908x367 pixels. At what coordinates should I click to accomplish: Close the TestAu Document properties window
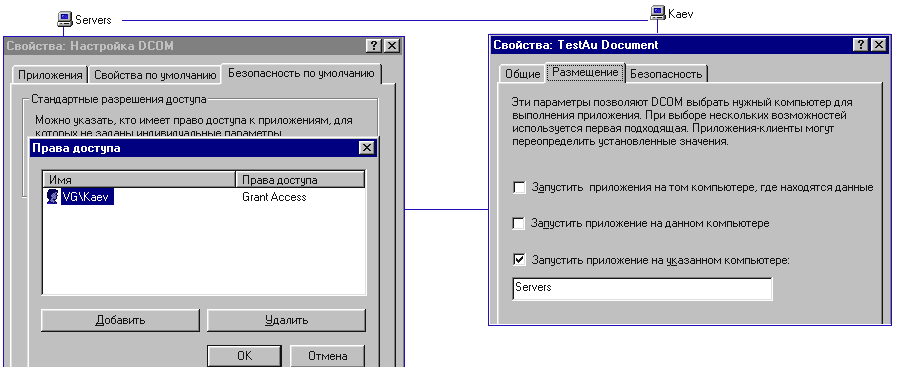(878, 45)
